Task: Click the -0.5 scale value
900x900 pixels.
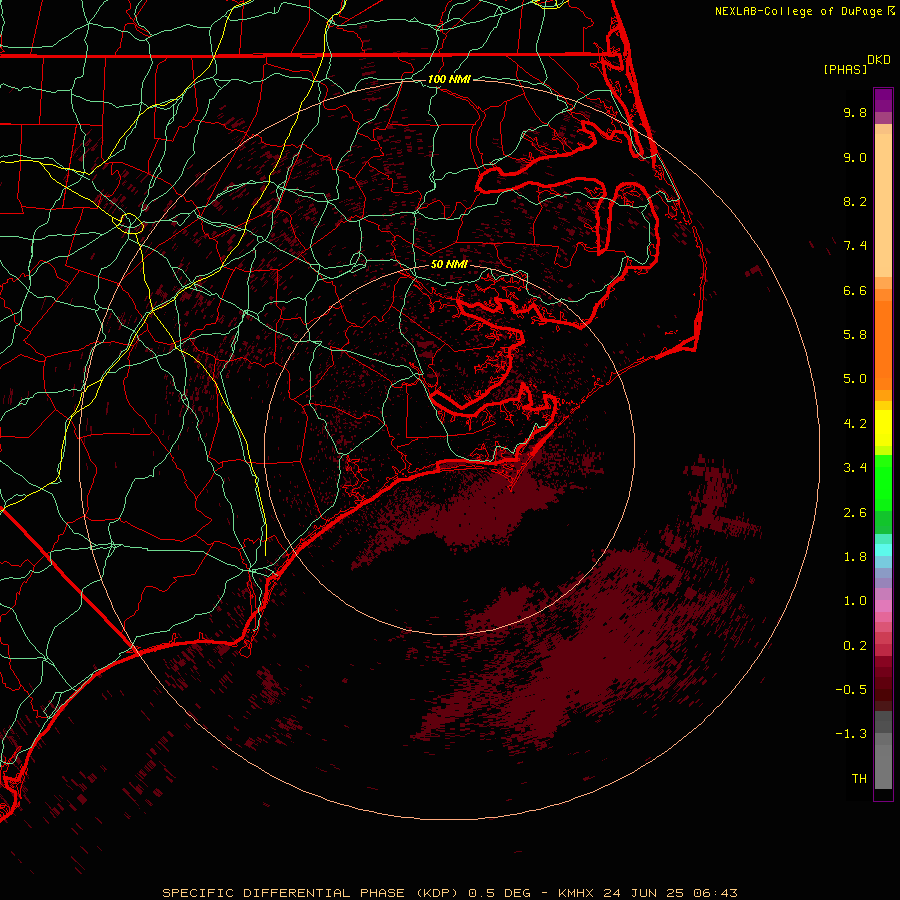Action: click(x=851, y=690)
